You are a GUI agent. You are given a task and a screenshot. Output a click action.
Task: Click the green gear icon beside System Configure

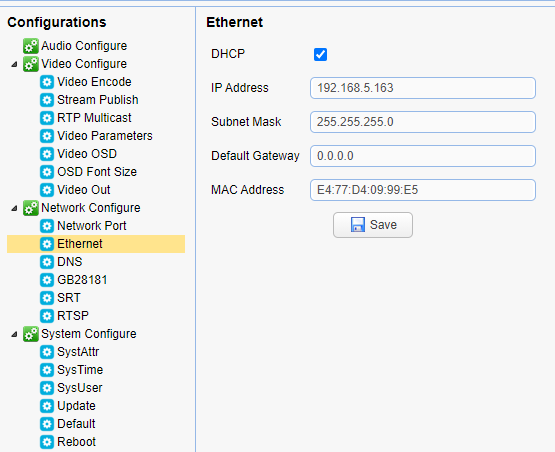pyautogui.click(x=31, y=334)
